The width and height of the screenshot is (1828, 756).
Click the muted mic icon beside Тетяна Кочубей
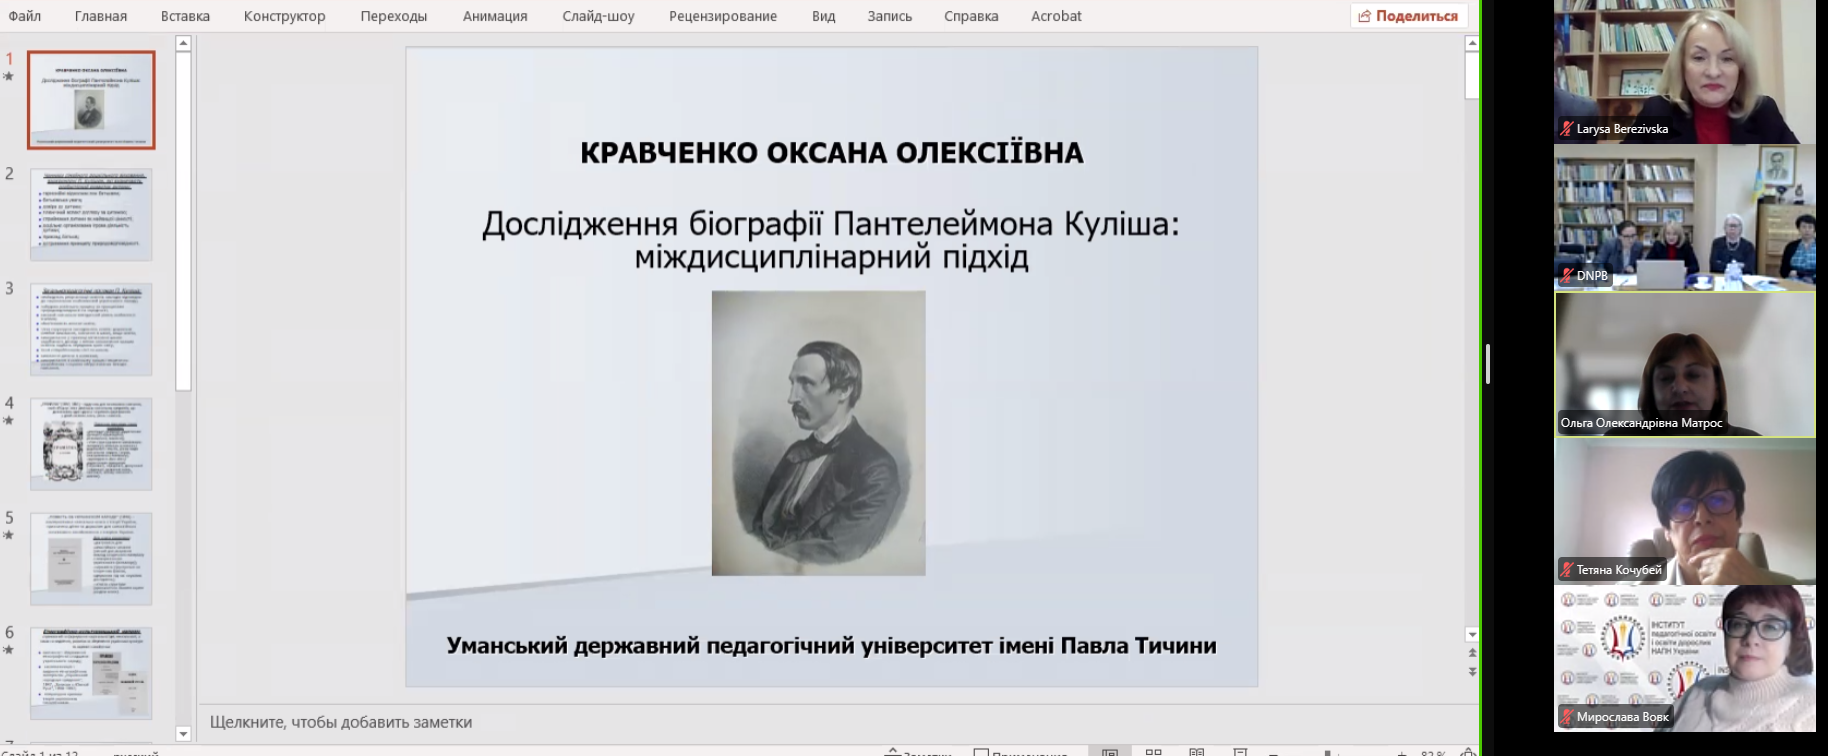coord(1567,570)
